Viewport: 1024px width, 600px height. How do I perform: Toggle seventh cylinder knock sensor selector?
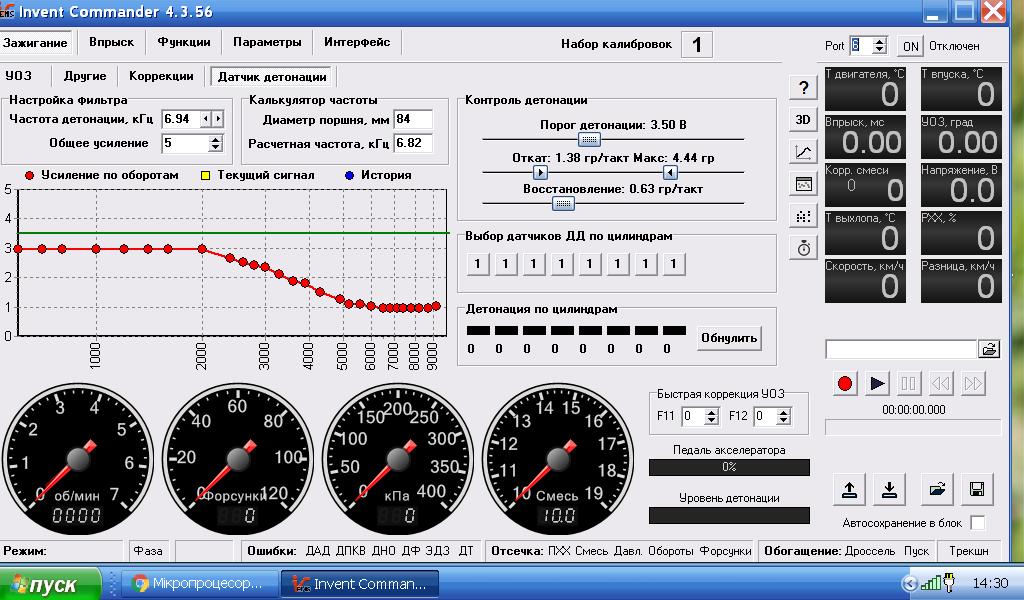point(645,264)
